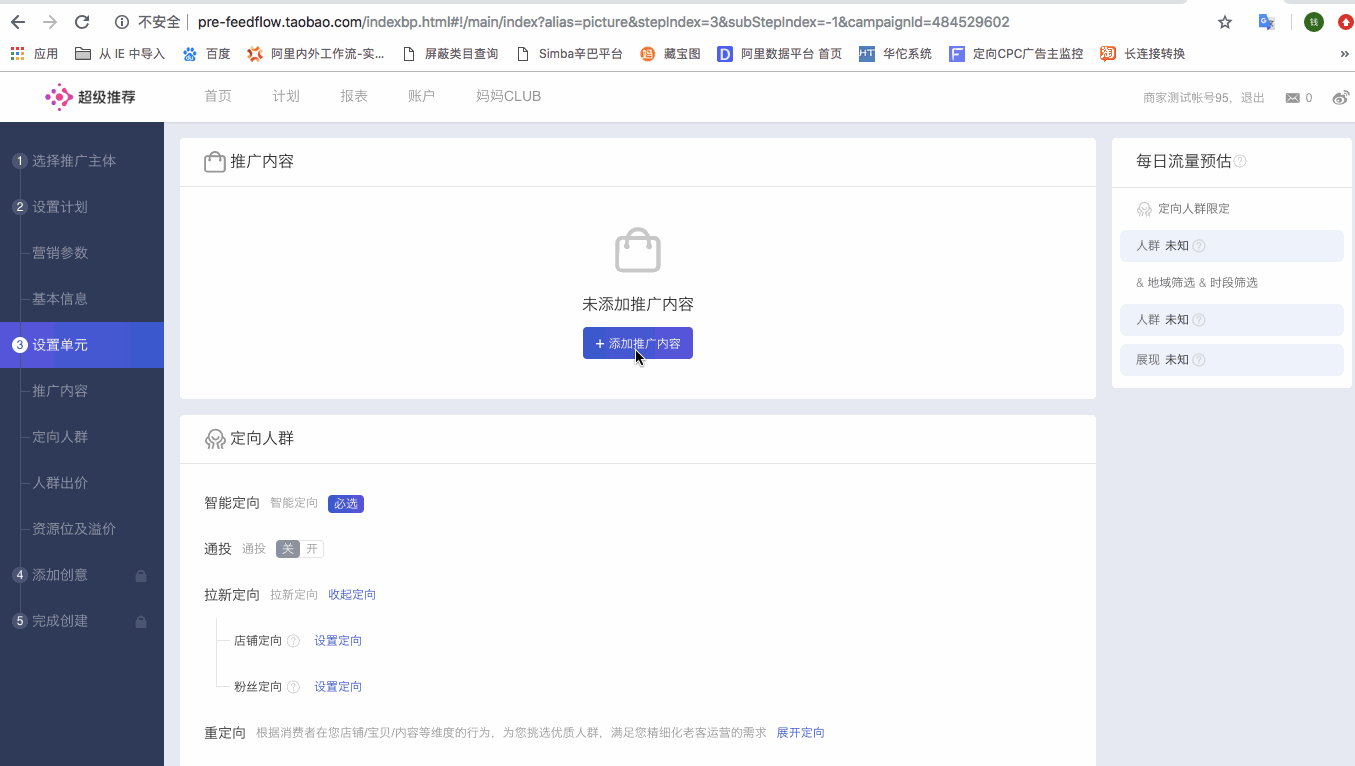
Task: Turn on the 通投 switch
Action: pos(312,549)
